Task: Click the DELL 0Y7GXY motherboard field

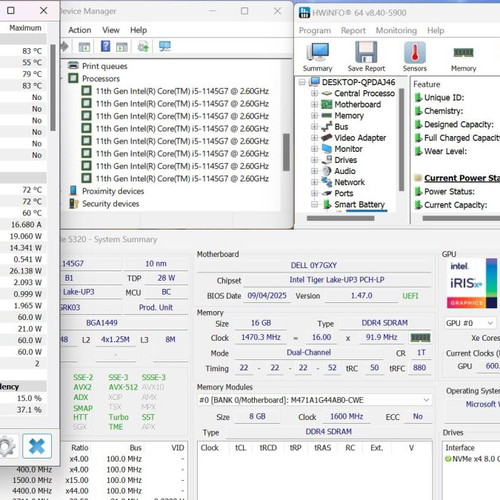Action: click(x=314, y=265)
